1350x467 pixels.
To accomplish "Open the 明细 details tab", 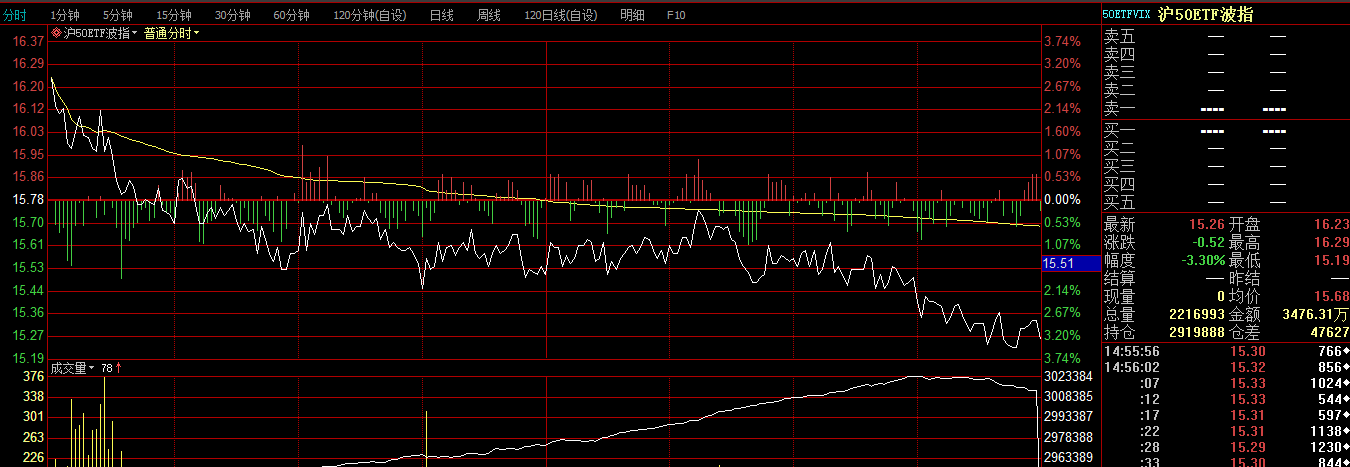I will tap(633, 15).
